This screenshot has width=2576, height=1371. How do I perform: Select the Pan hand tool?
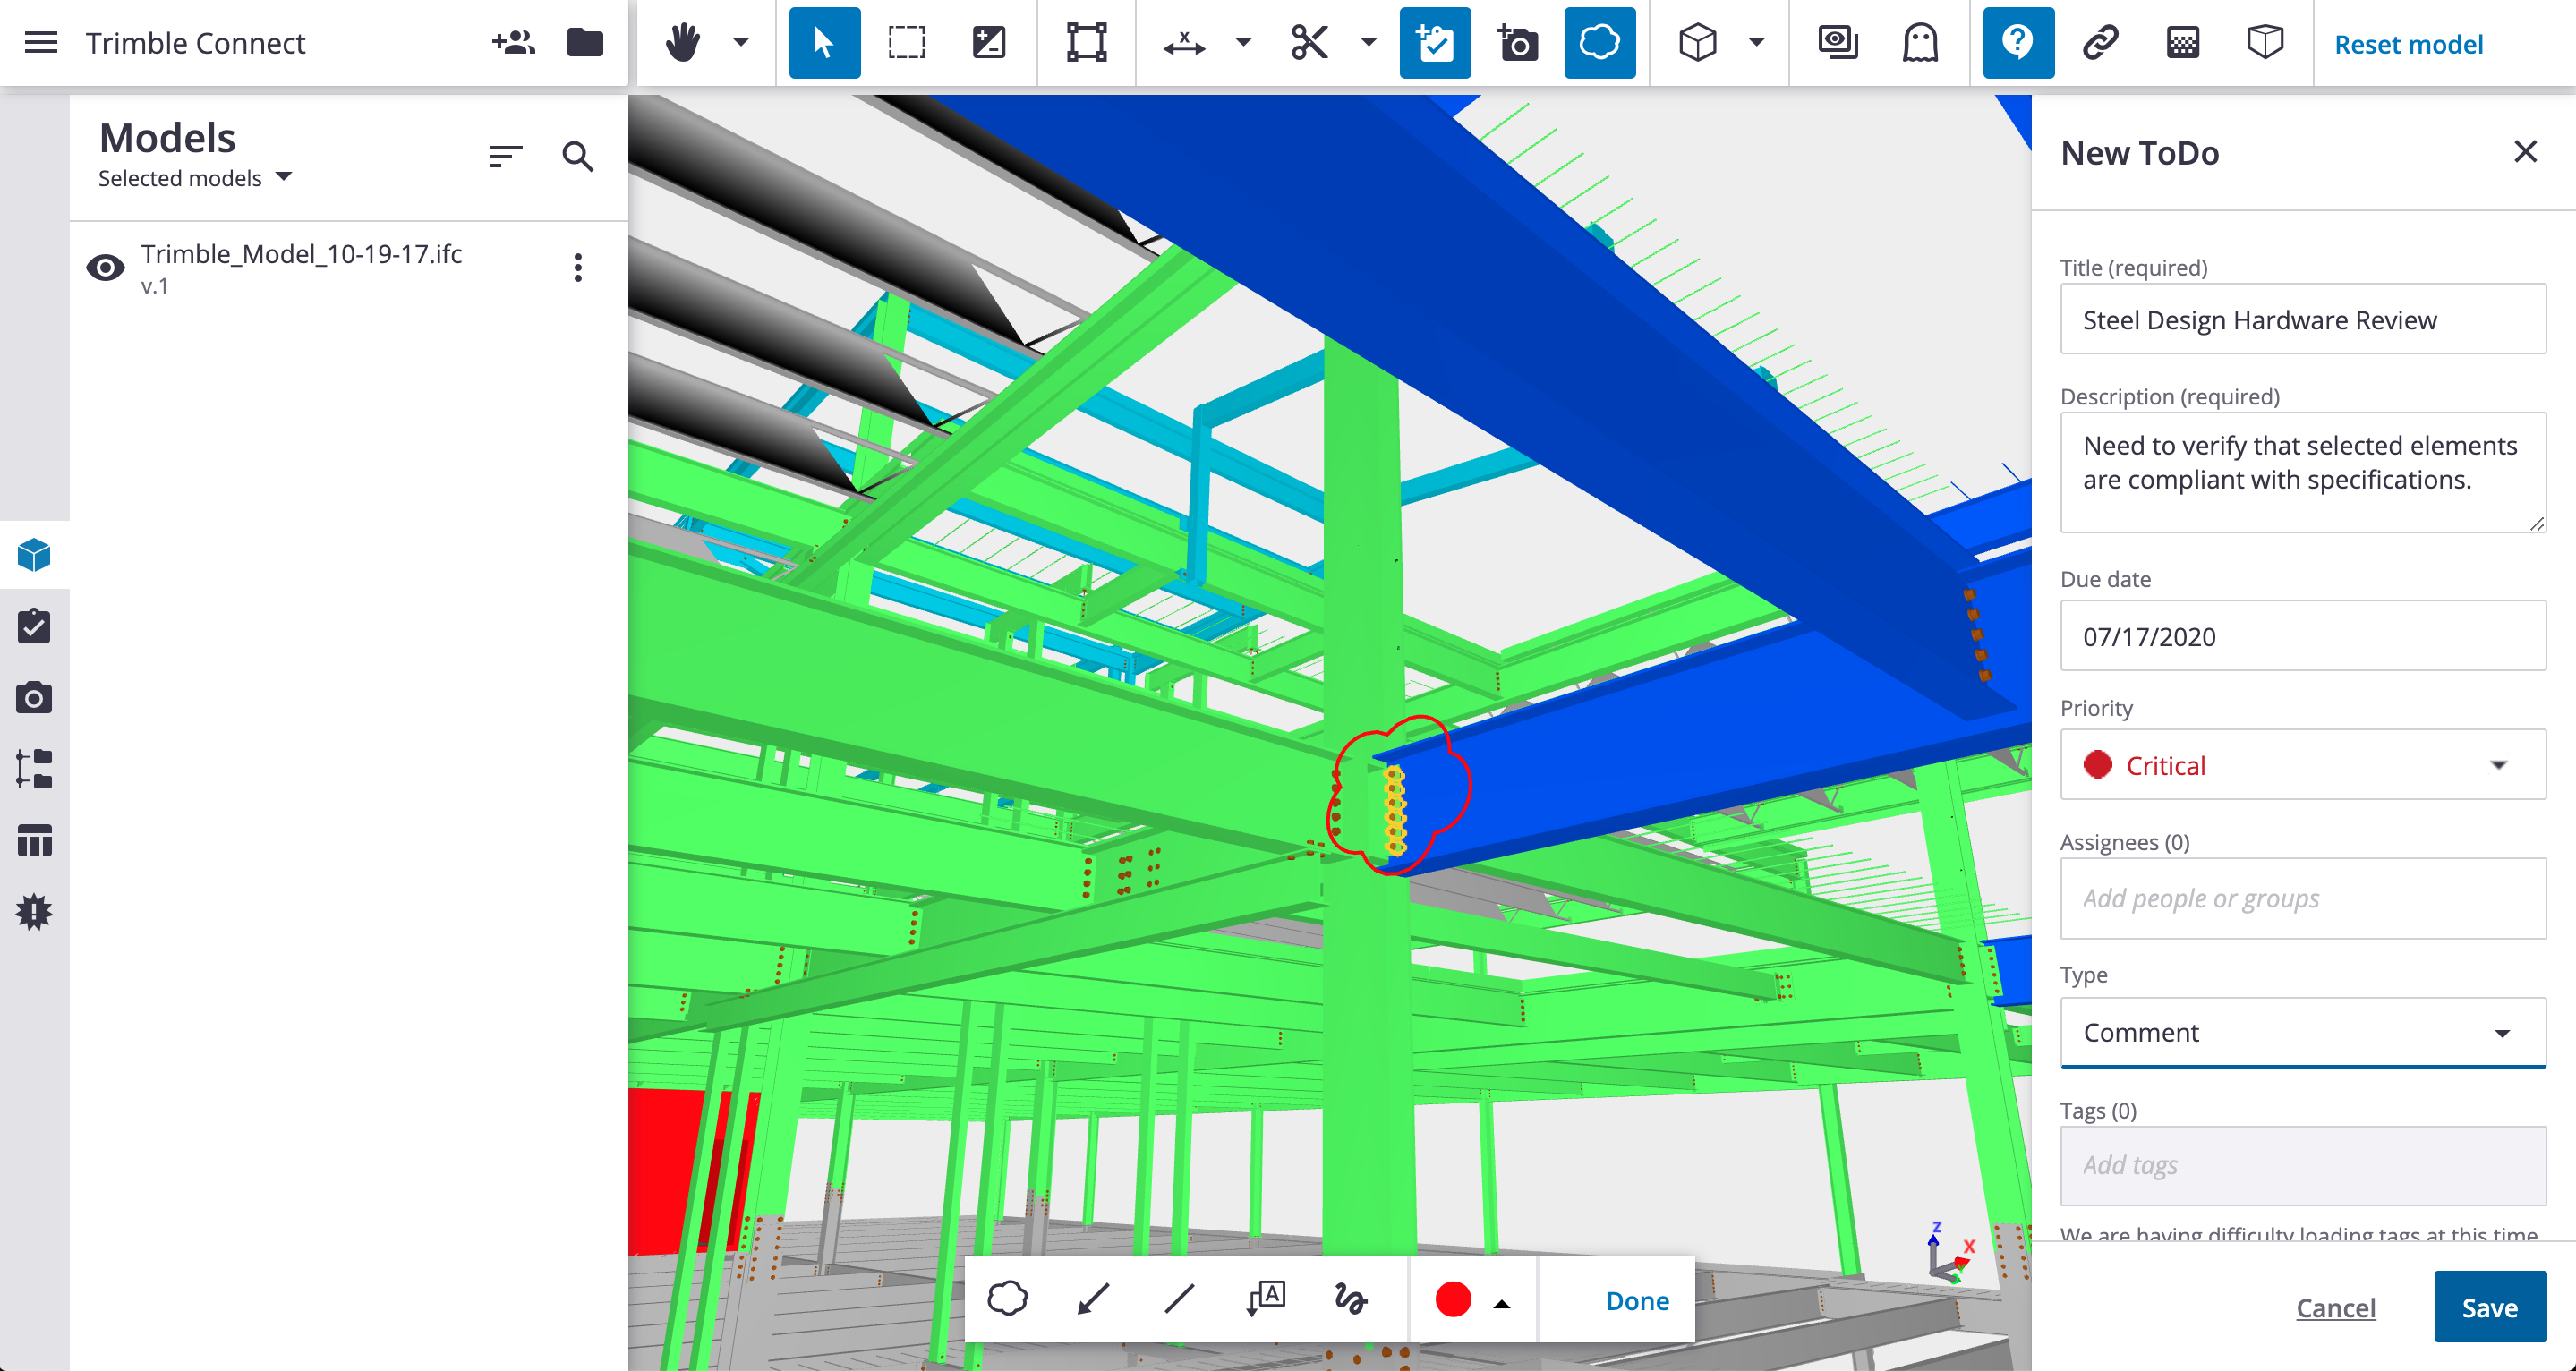(683, 43)
